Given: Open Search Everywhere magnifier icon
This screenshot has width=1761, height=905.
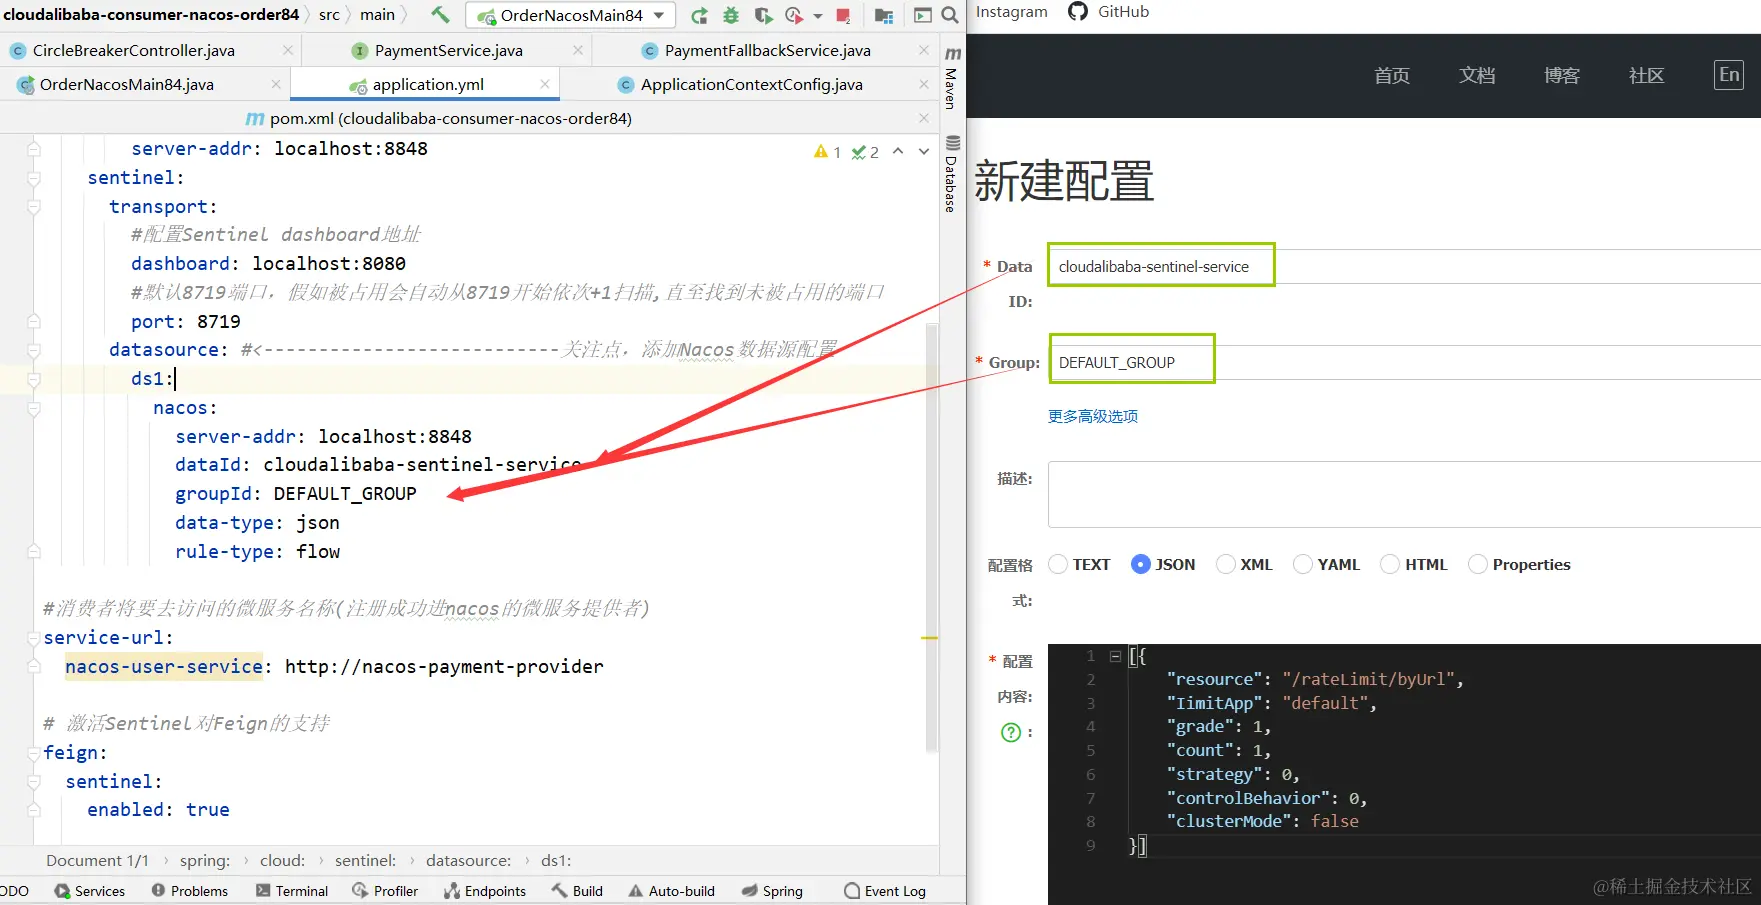Looking at the screenshot, I should [x=950, y=15].
